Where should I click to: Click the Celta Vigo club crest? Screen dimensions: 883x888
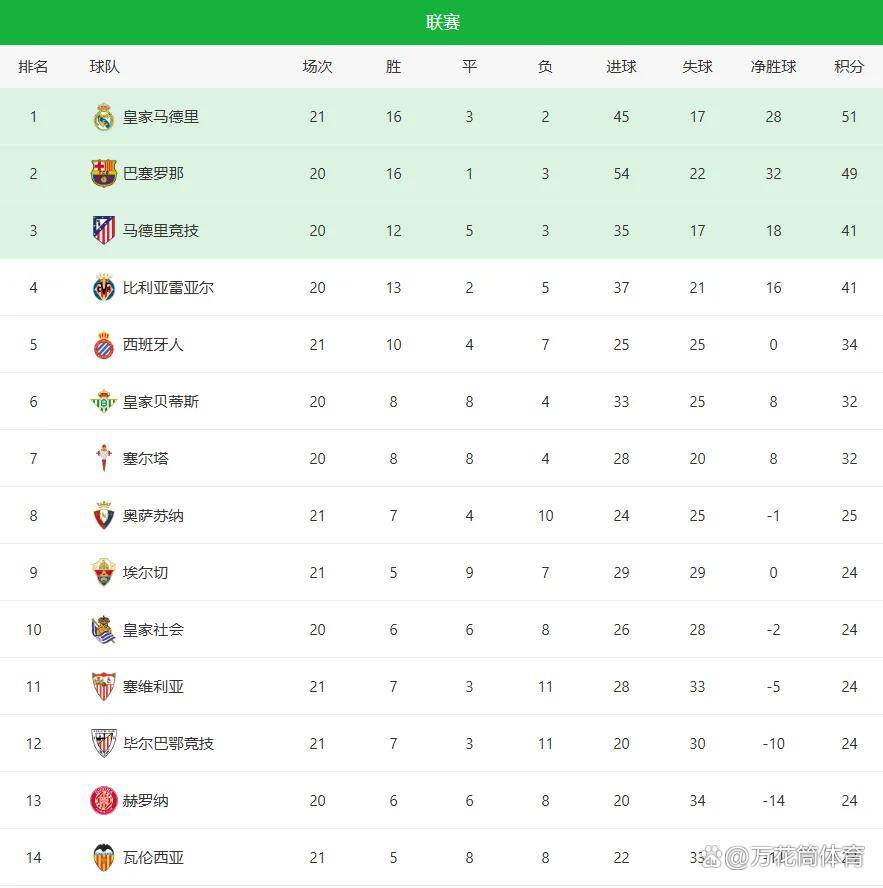[104, 459]
